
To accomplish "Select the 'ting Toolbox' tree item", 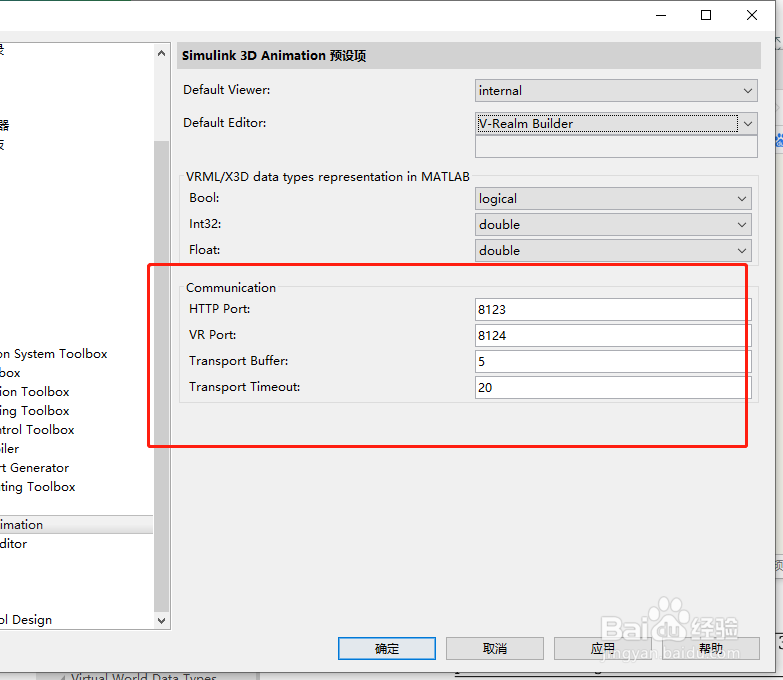I will point(38,487).
